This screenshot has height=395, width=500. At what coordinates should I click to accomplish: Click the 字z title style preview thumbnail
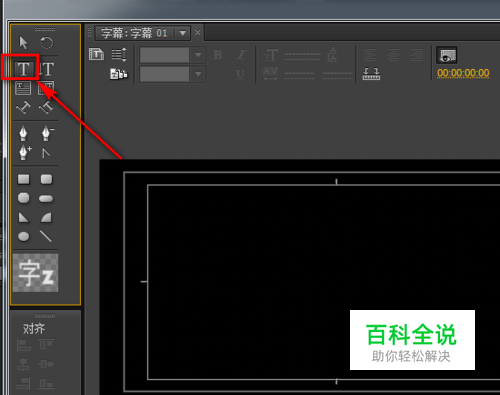coord(35,273)
